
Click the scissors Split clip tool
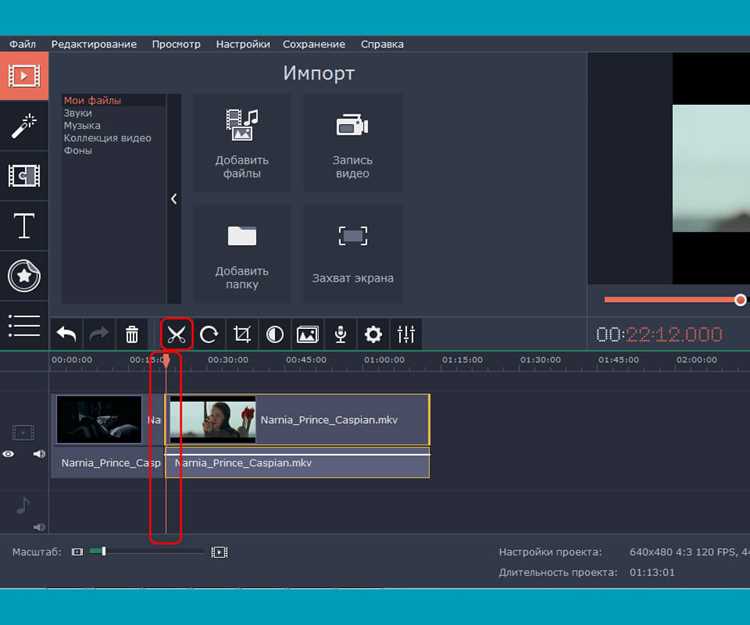pyautogui.click(x=176, y=334)
